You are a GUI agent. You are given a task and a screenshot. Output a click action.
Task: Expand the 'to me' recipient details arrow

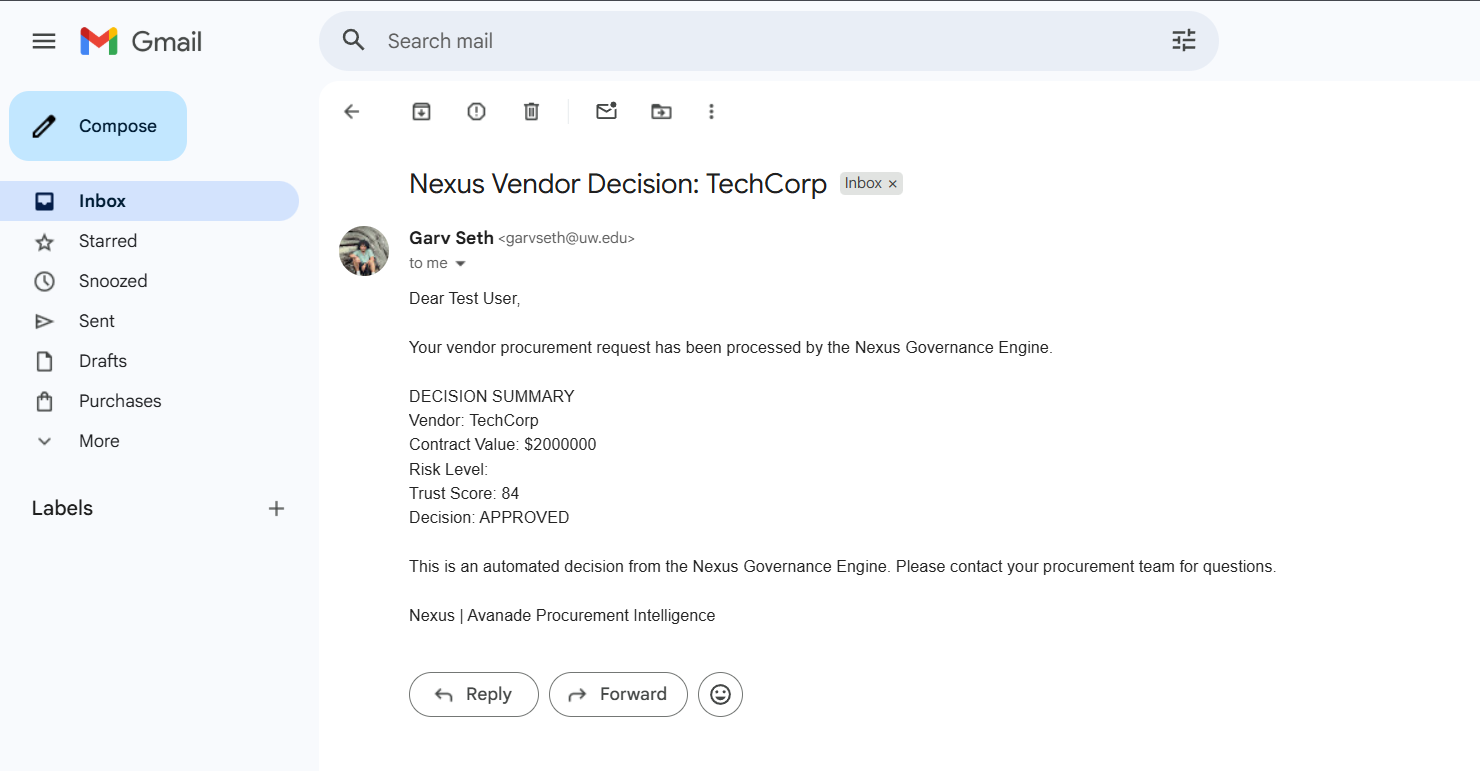(461, 264)
